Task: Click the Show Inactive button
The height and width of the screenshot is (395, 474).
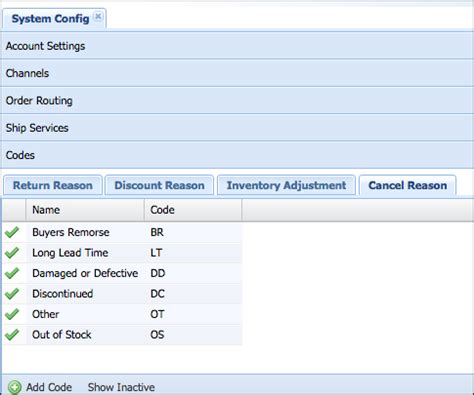Action: (x=121, y=387)
